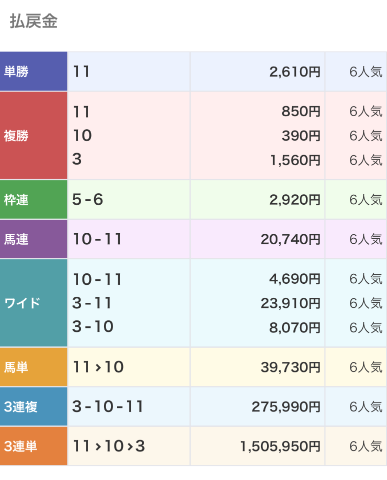387x480 pixels.
Task: Click the 複勝 red label cell
Action: tap(33, 136)
